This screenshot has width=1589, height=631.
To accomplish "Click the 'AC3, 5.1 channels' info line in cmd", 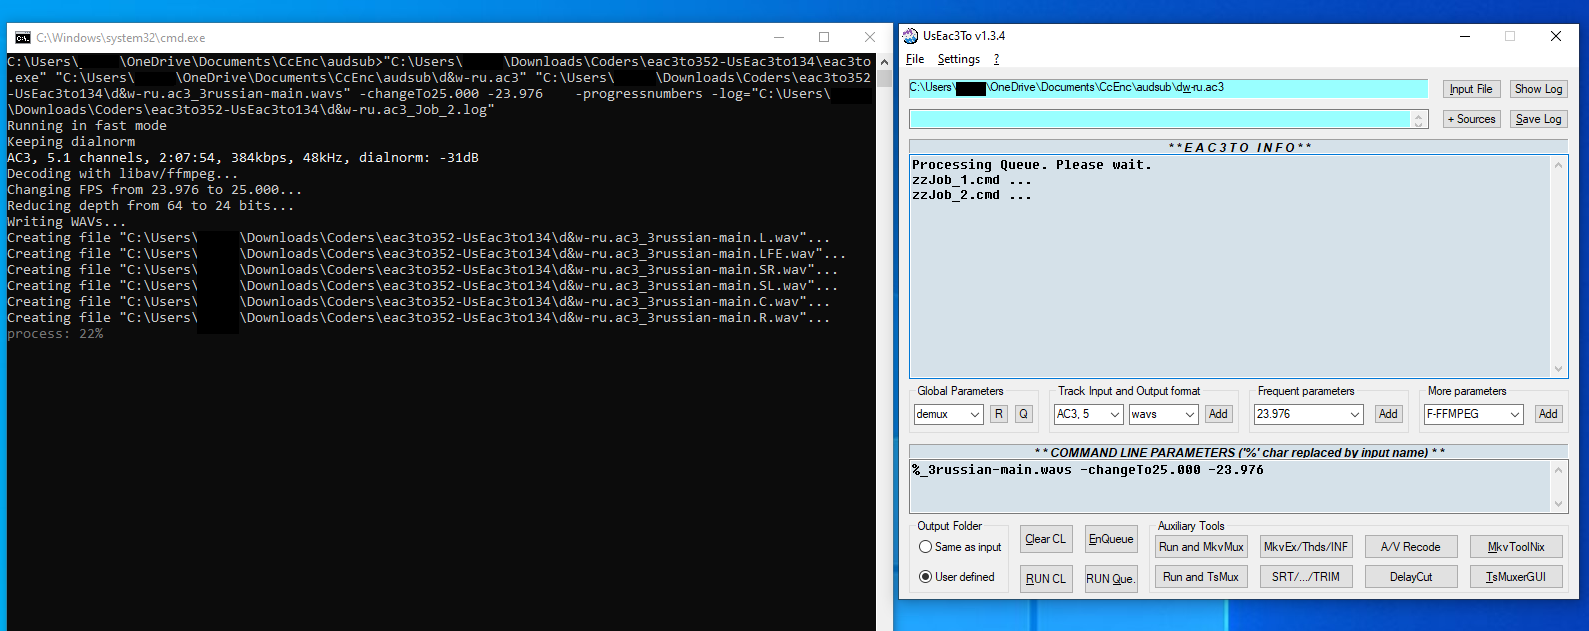I will pos(243,158).
